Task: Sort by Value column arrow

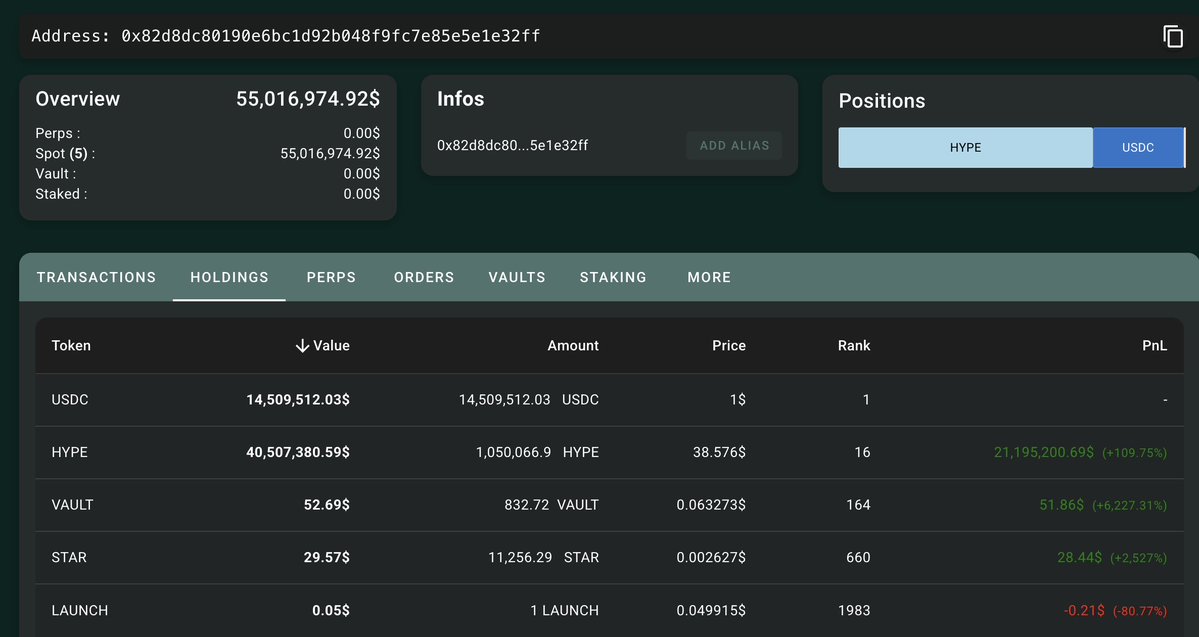Action: [x=302, y=346]
